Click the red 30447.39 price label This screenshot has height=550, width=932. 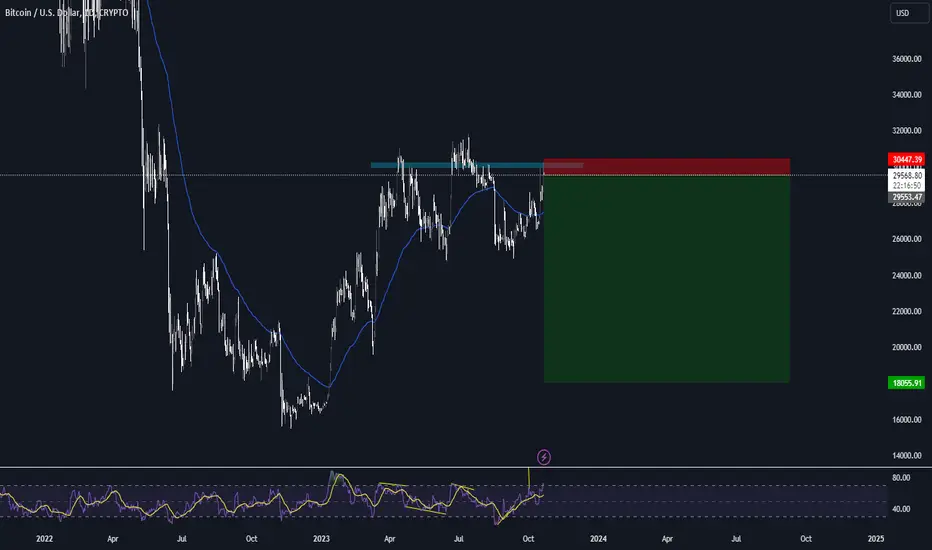tap(906, 159)
